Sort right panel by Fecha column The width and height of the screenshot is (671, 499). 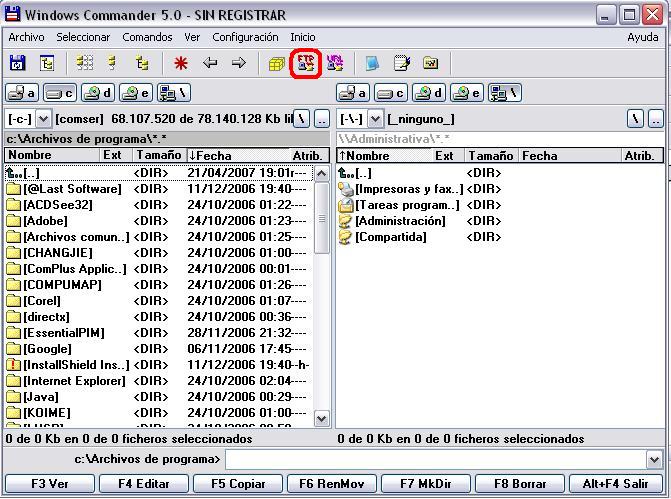(570, 155)
